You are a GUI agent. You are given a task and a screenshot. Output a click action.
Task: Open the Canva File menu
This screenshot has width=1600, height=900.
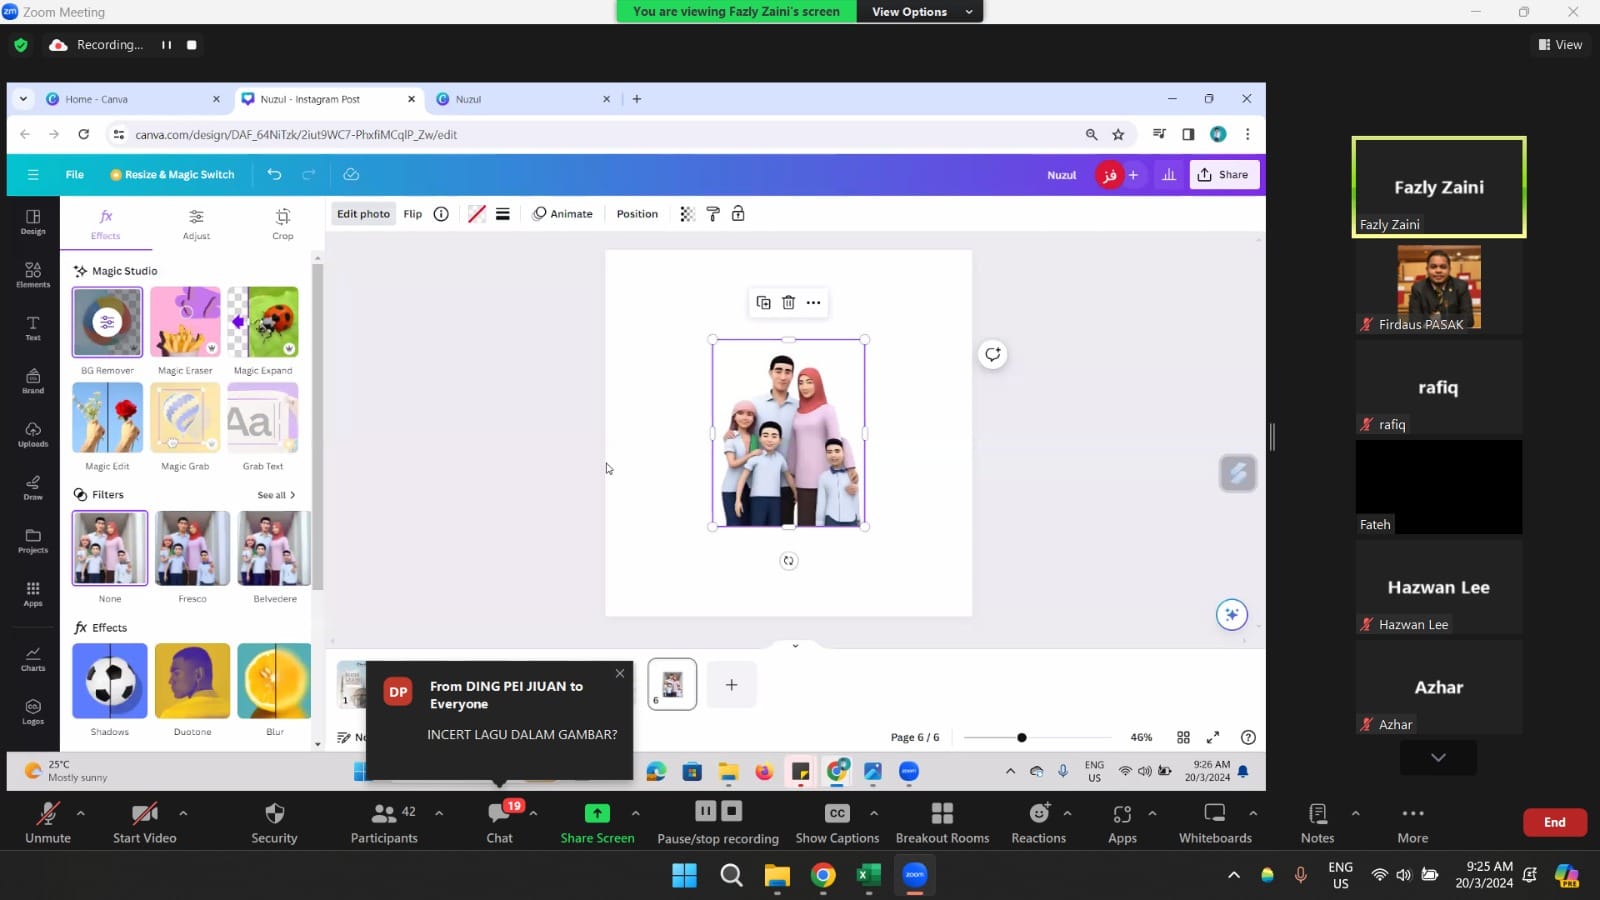75,174
